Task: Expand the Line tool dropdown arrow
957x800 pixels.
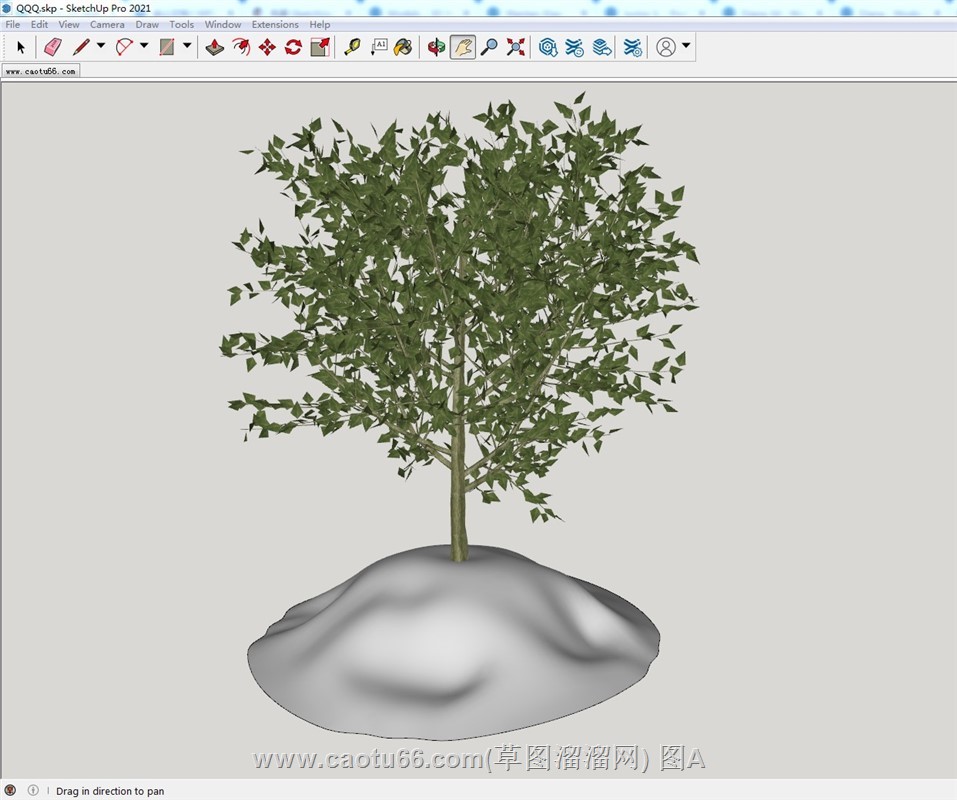Action: pos(101,45)
